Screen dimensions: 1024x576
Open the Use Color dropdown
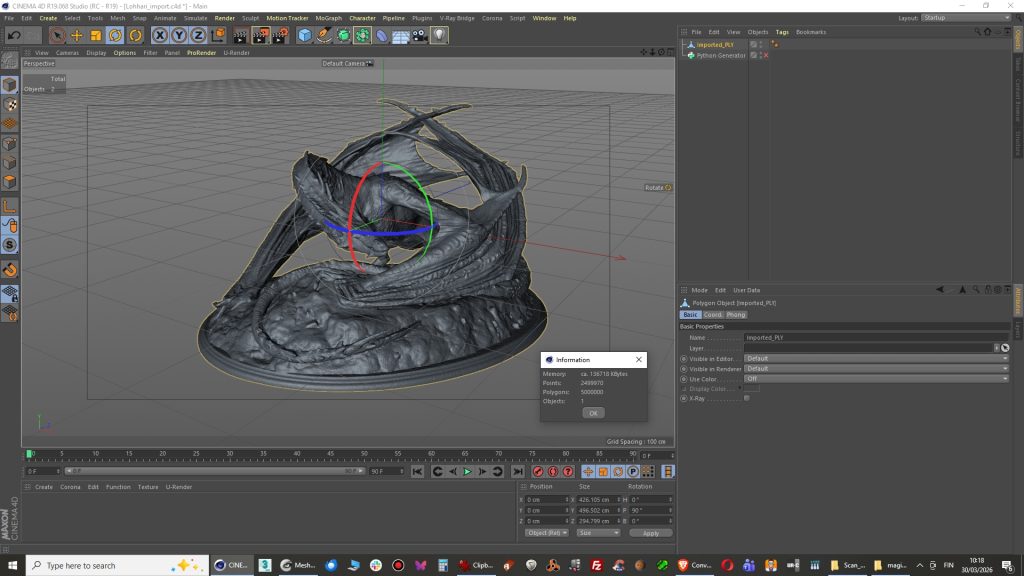click(876, 379)
